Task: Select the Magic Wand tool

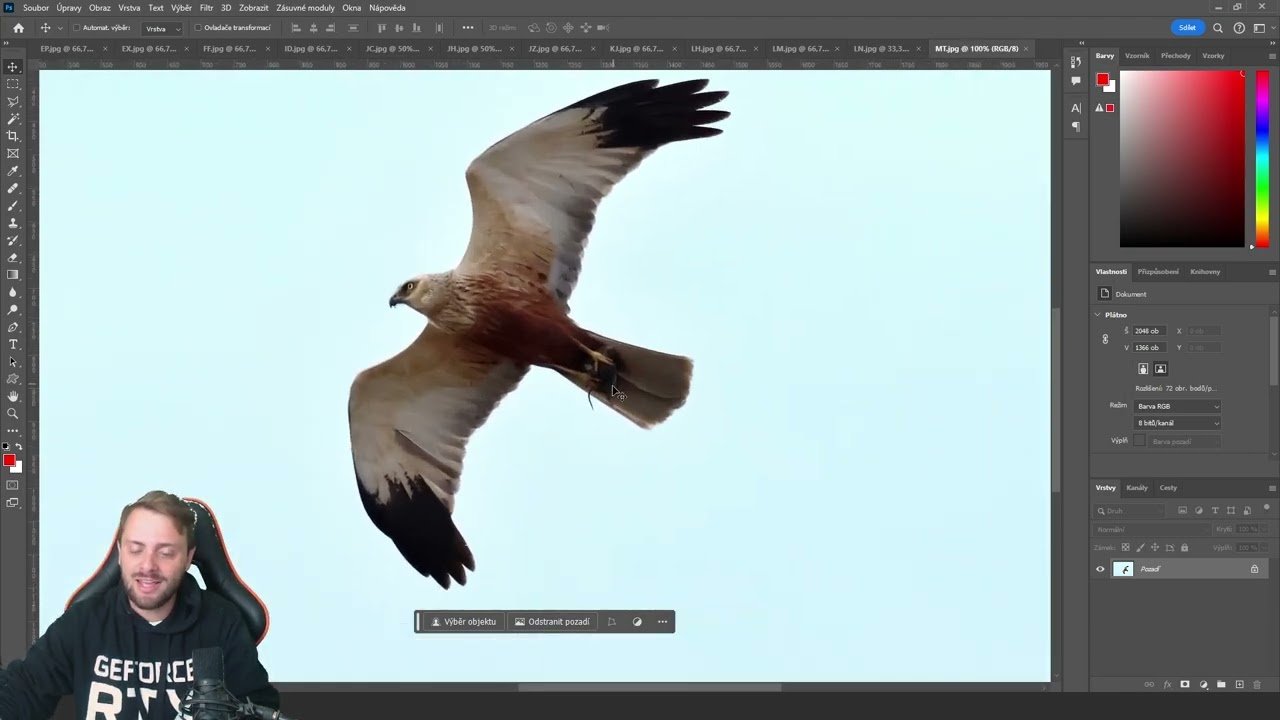Action: [x=13, y=119]
